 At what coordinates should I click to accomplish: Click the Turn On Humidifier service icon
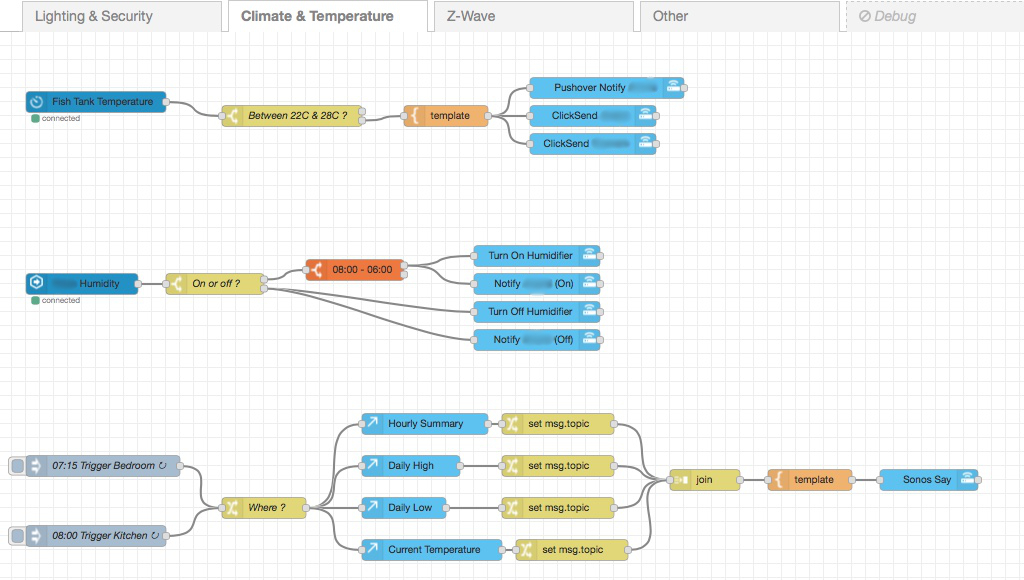[590, 255]
